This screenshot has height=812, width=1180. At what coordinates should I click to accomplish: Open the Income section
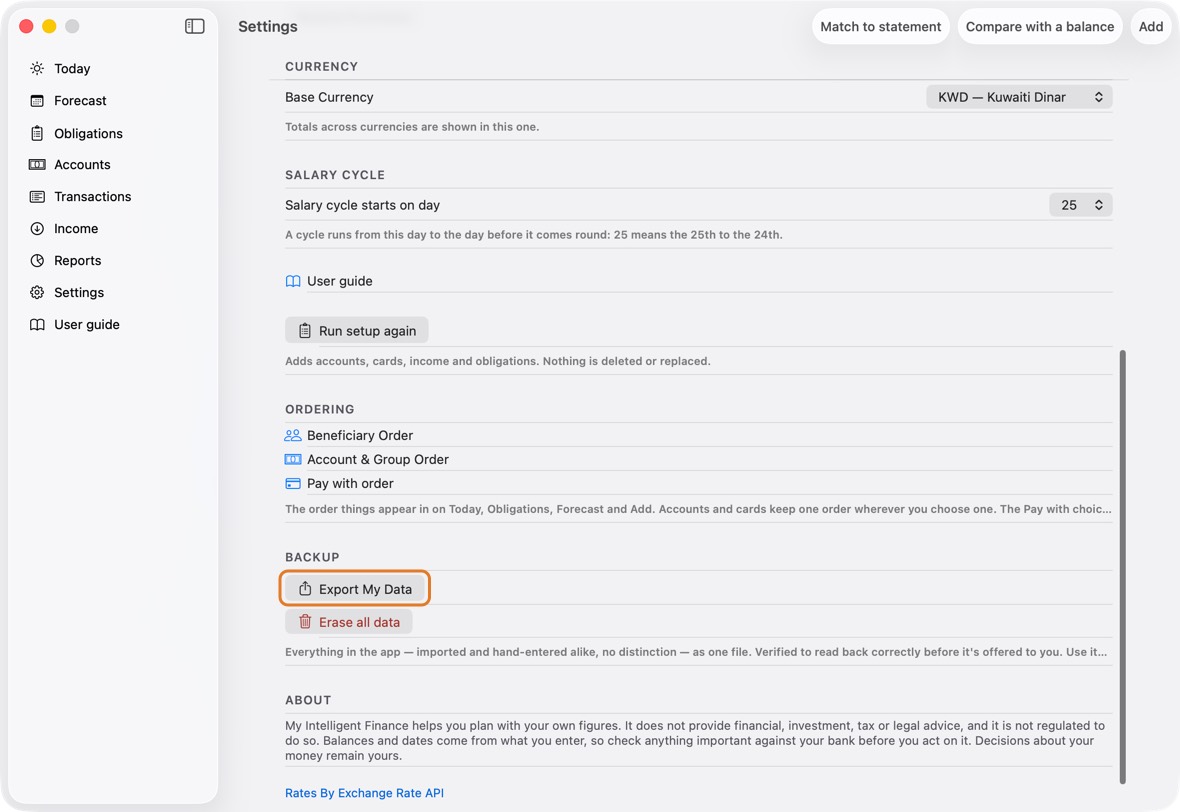coord(76,229)
